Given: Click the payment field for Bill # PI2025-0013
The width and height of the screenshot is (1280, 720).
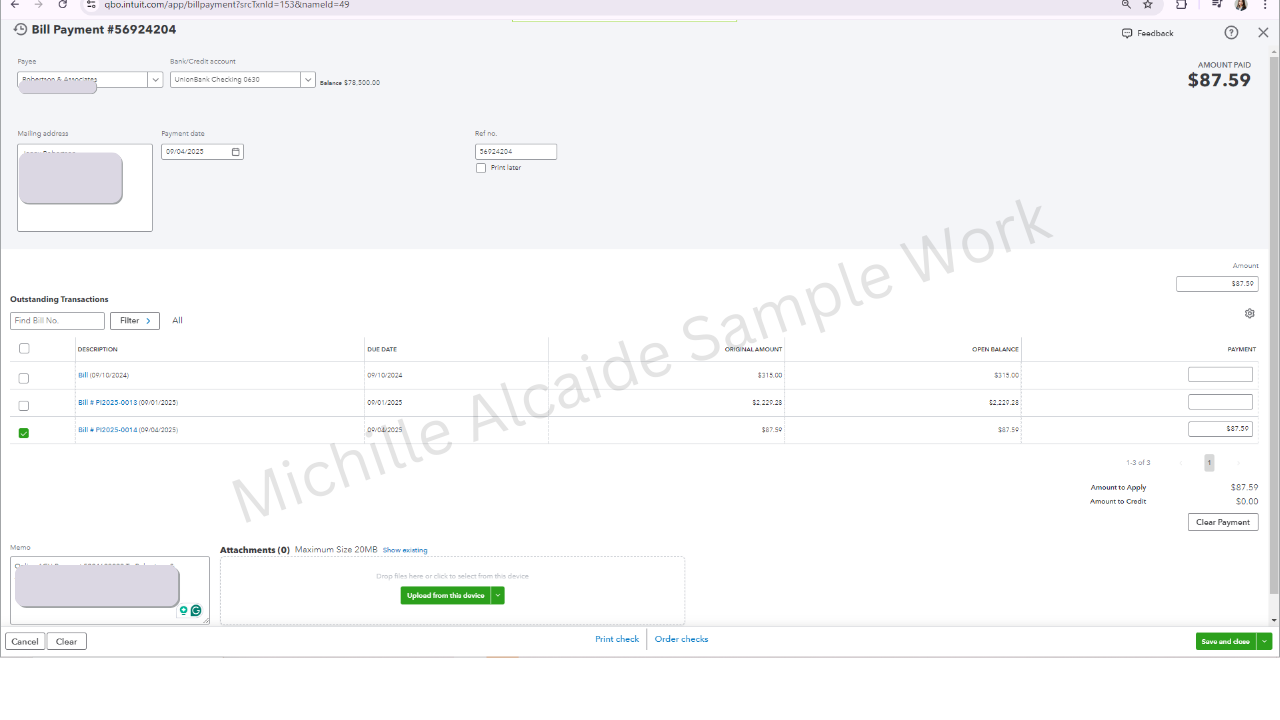Looking at the screenshot, I should point(1220,402).
